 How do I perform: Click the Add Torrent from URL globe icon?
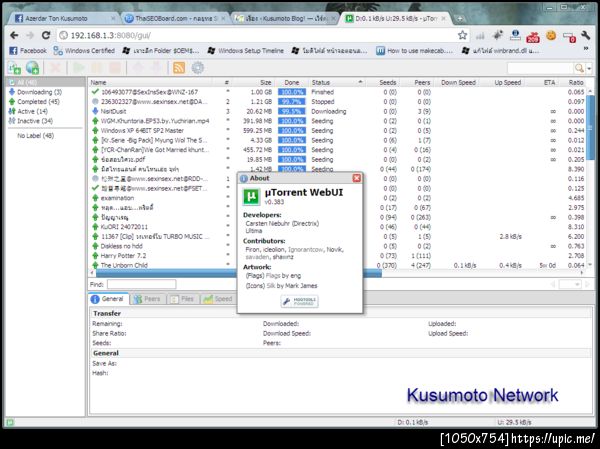(x=33, y=68)
